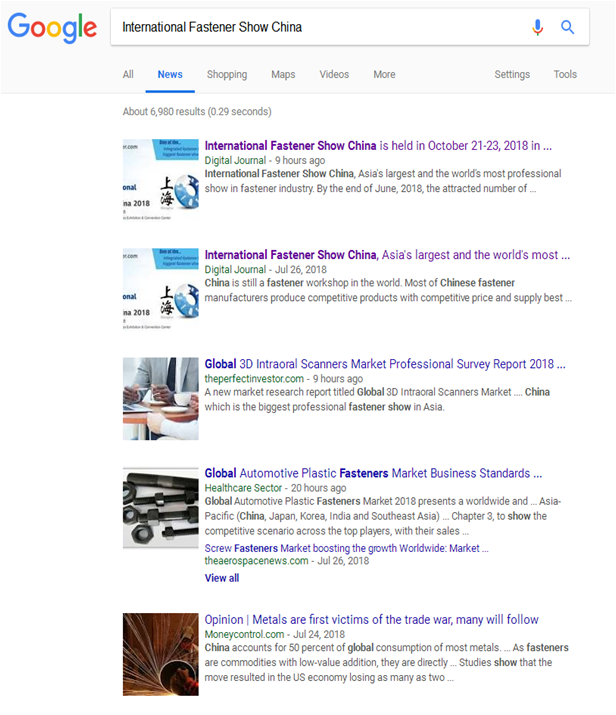Click 'Digital Journal - Jul 26, 2018' source text

click(265, 269)
